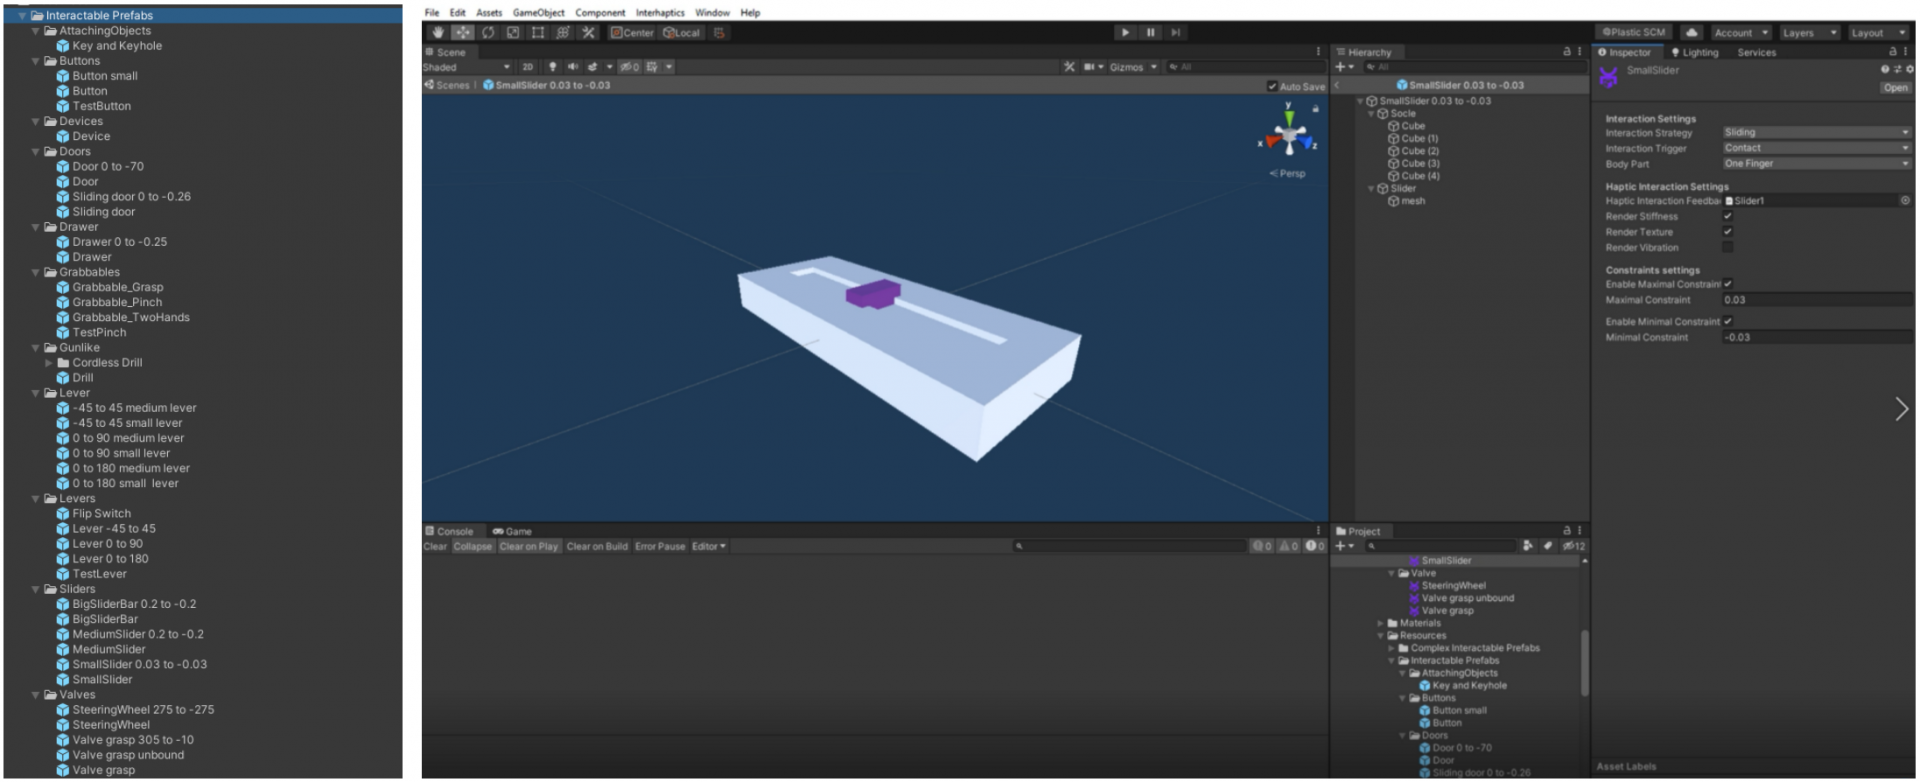This screenshot has height=782, width=1920.
Task: Open the Account dropdown
Action: pyautogui.click(x=1741, y=33)
